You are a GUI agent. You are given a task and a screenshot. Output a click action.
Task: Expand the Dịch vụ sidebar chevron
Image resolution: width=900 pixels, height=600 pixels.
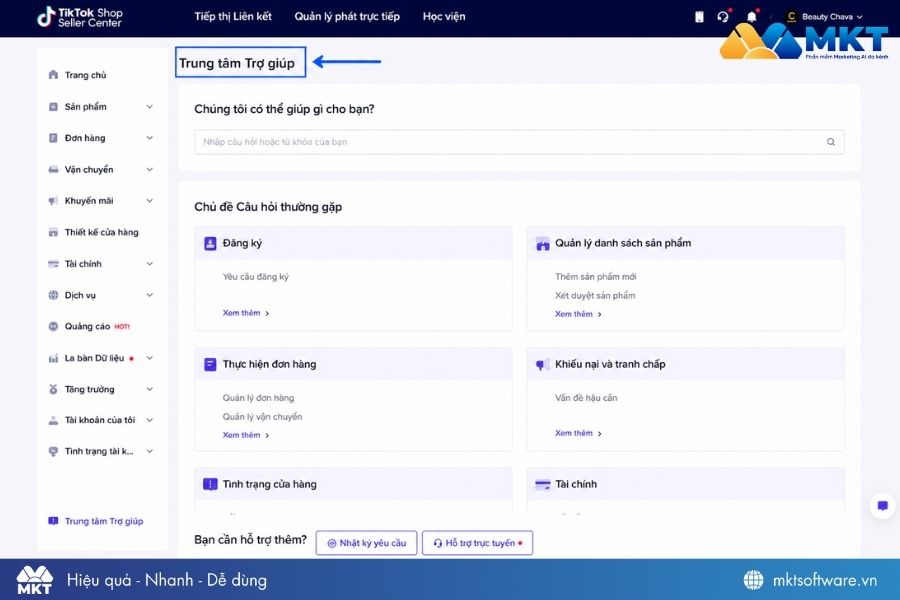coord(150,295)
